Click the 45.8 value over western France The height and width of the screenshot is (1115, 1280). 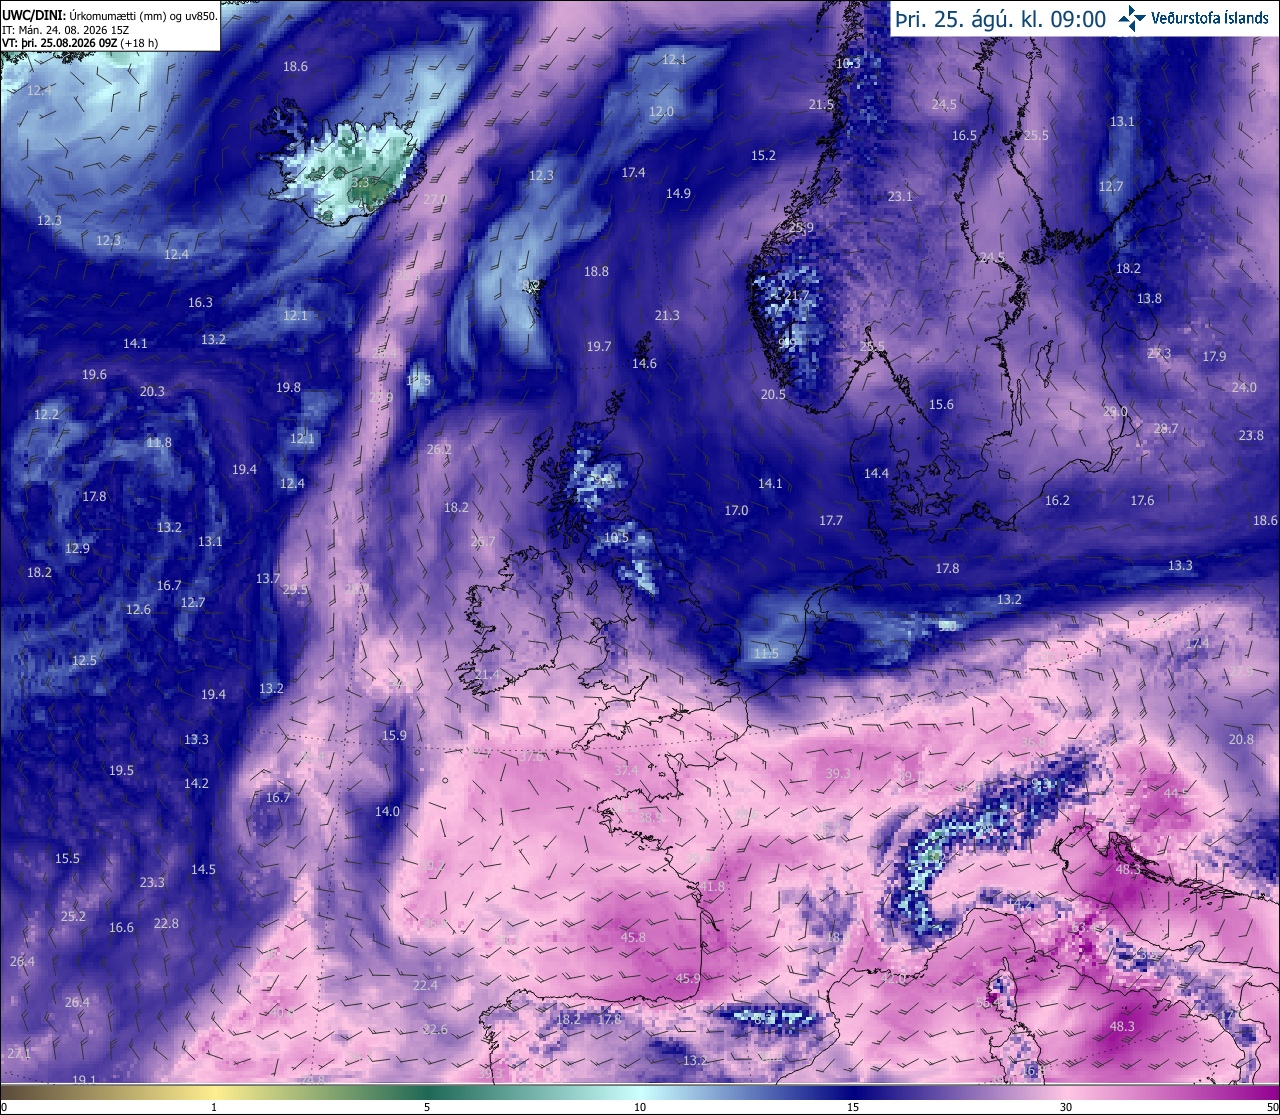tap(633, 937)
